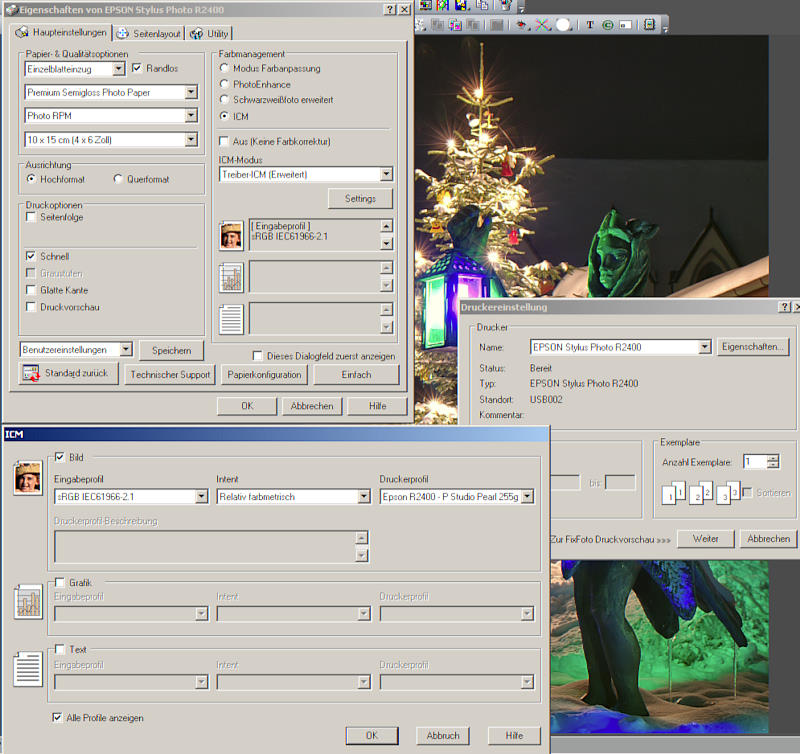Viewport: 800px width, 754px height.
Task: Switch to the Seitenlayout tab
Action: (x=148, y=34)
